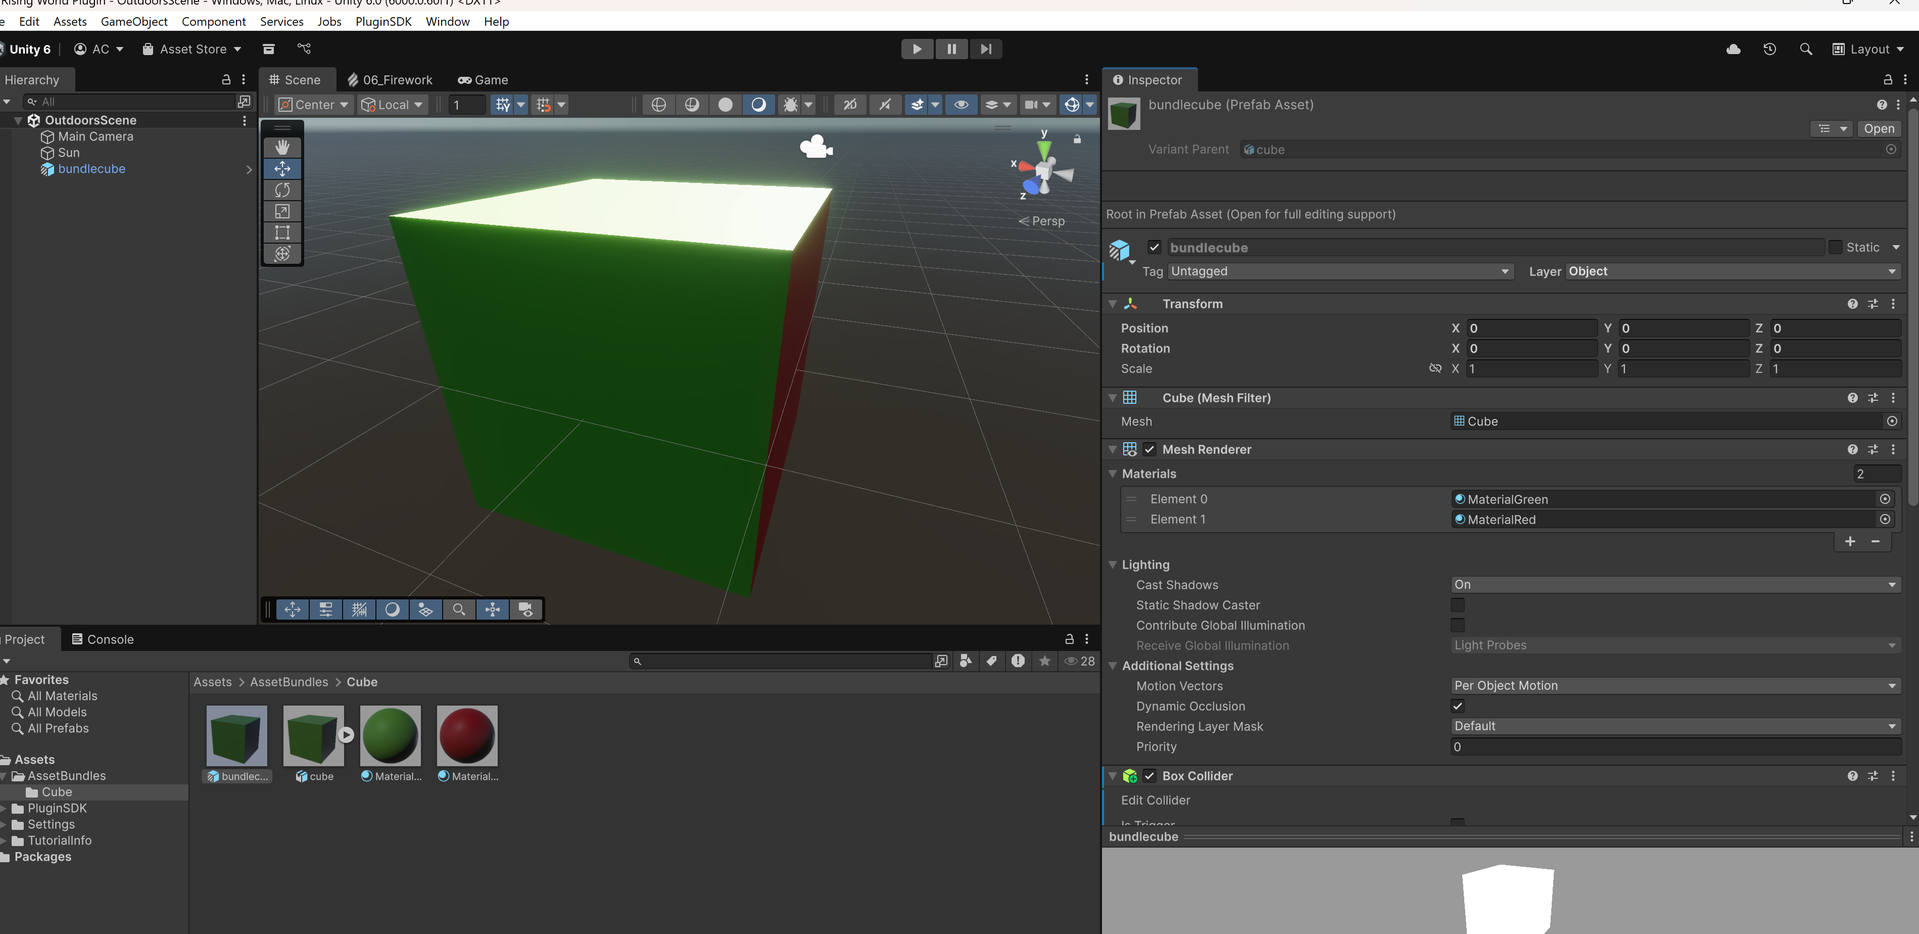Open the Cast Shadows dropdown

click(x=1674, y=585)
